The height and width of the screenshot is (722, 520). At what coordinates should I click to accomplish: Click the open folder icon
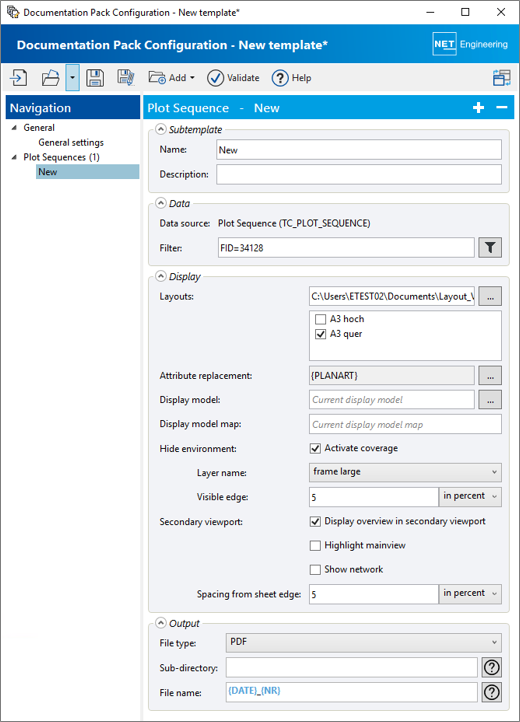click(x=50, y=78)
